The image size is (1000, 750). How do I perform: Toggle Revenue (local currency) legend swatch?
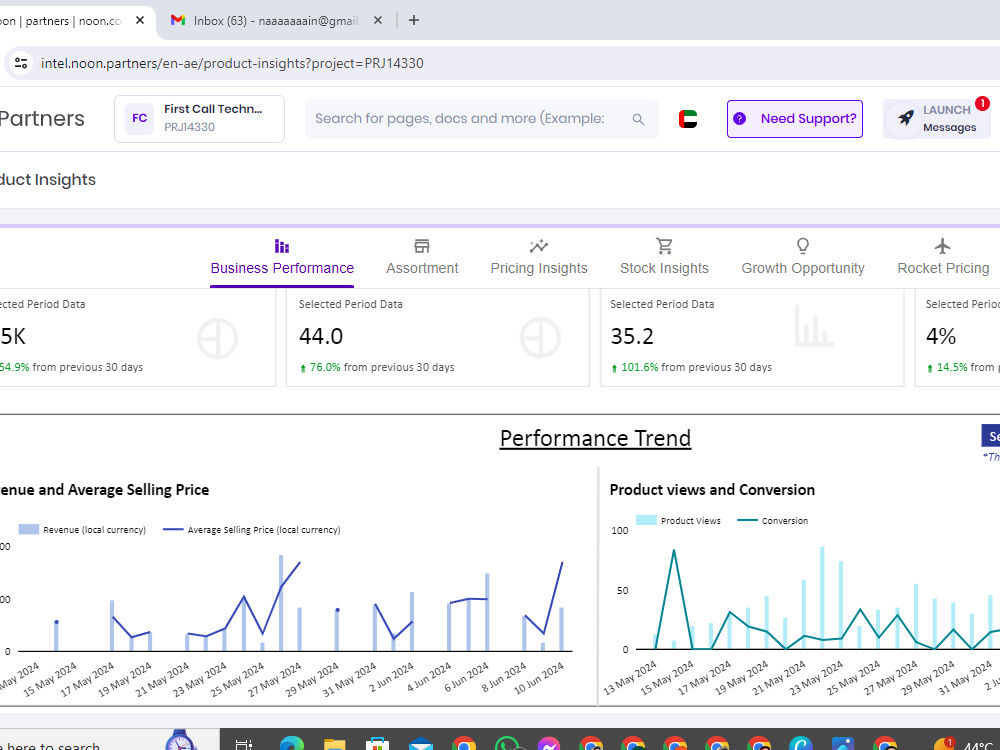[29, 529]
